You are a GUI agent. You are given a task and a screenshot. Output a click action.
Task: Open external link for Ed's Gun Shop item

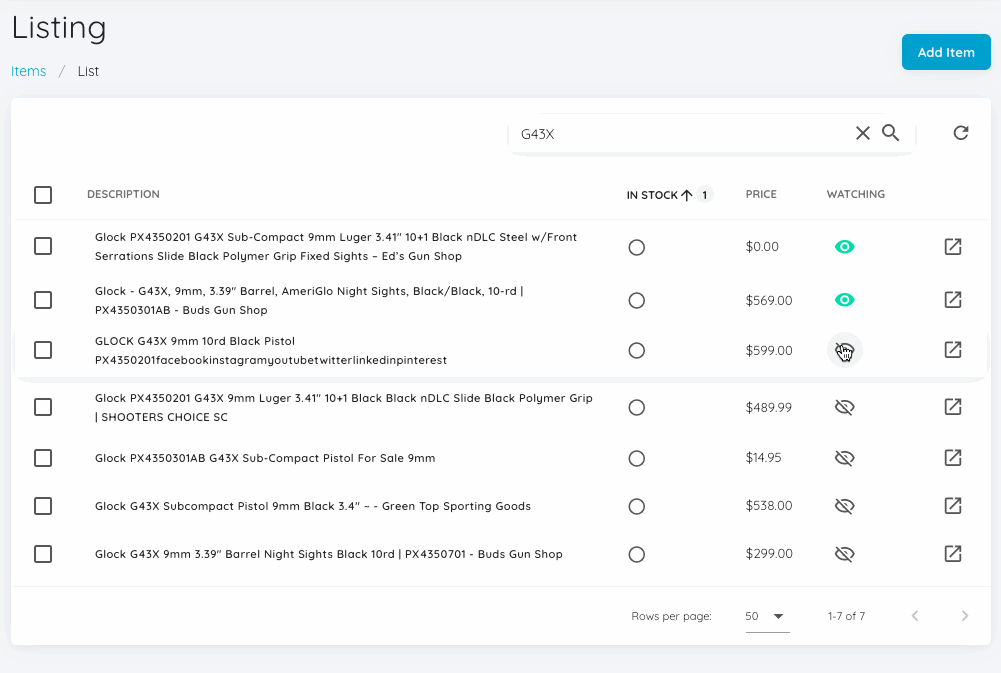tap(952, 246)
